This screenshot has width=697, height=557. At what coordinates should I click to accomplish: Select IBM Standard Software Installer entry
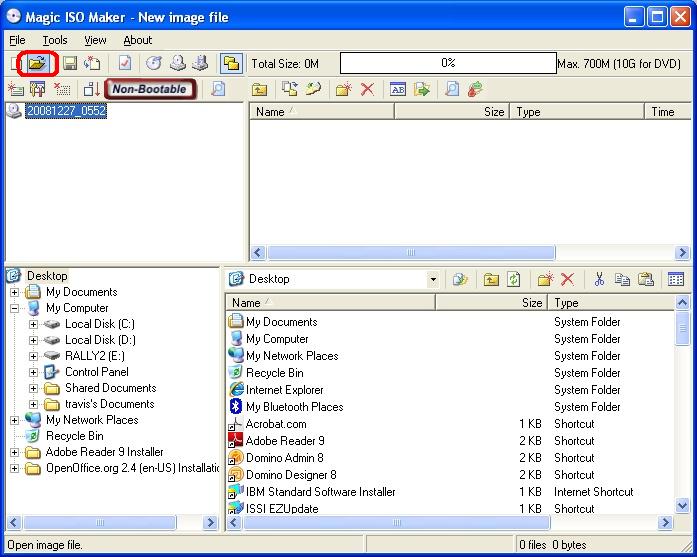[x=320, y=492]
